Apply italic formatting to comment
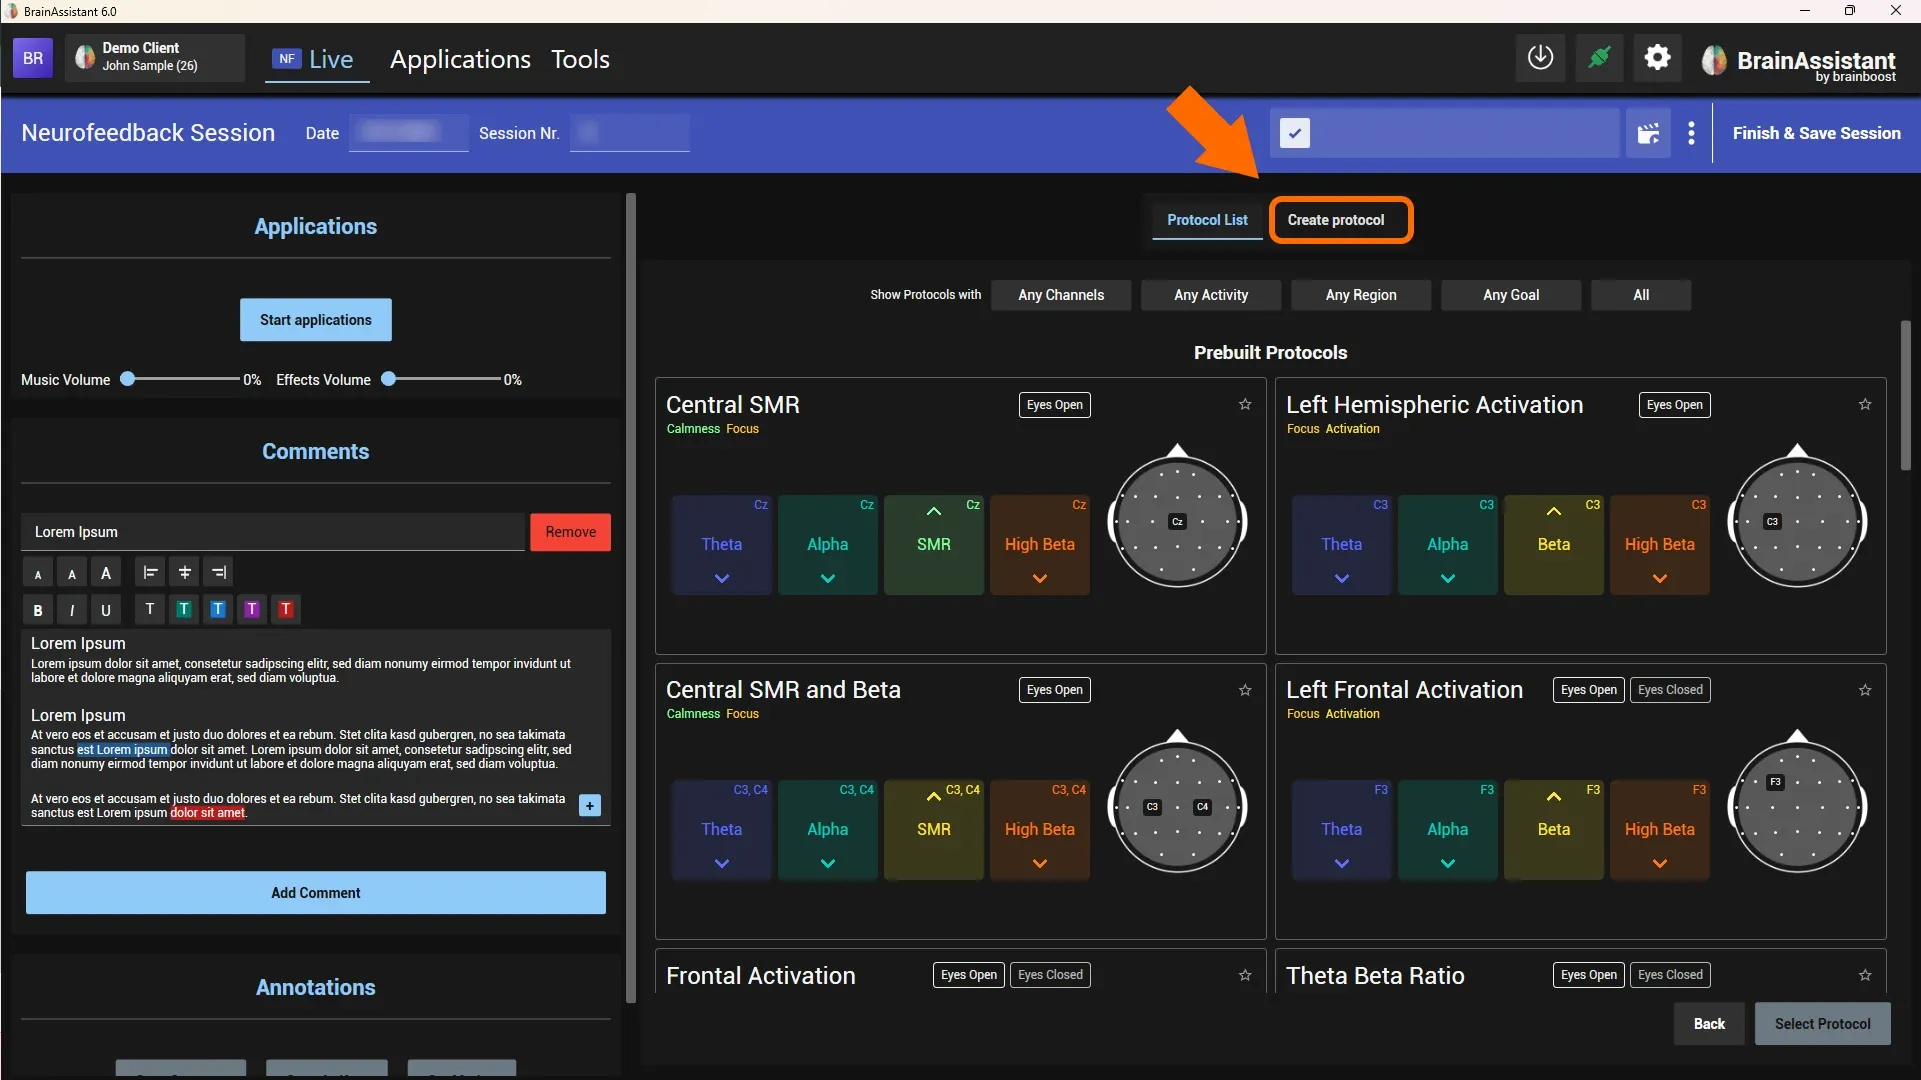 click(72, 610)
